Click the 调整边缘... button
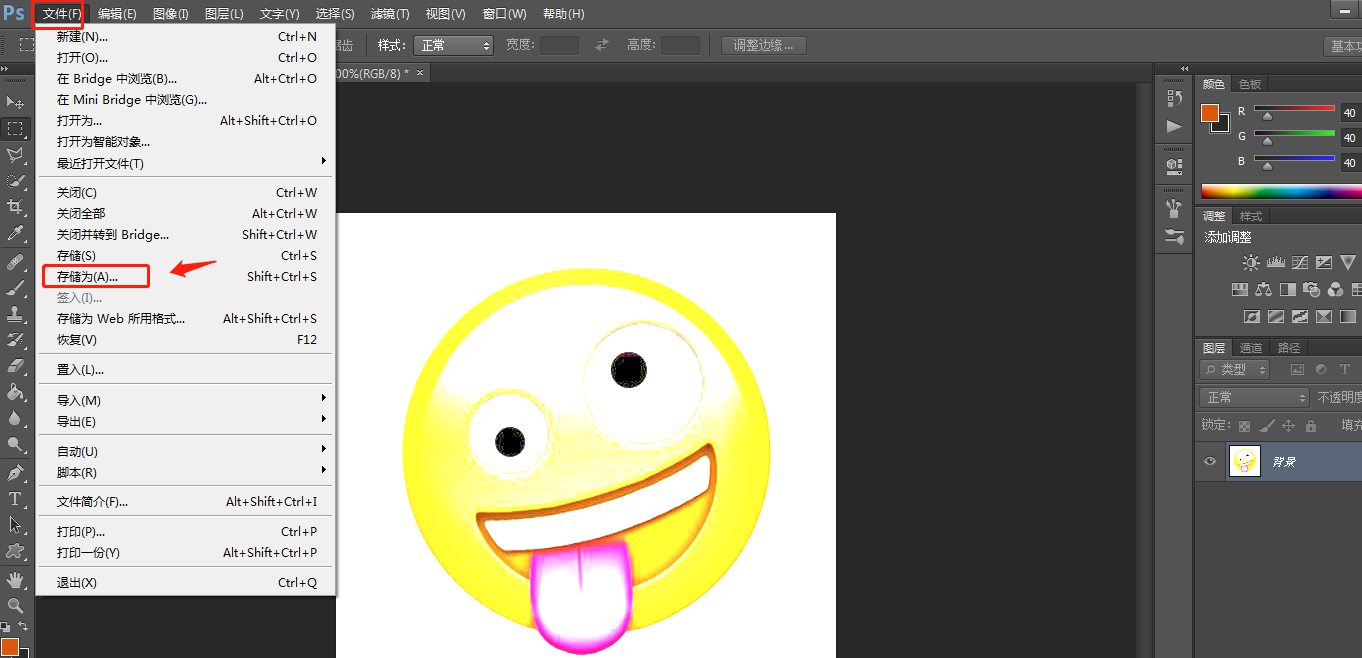 pos(763,45)
